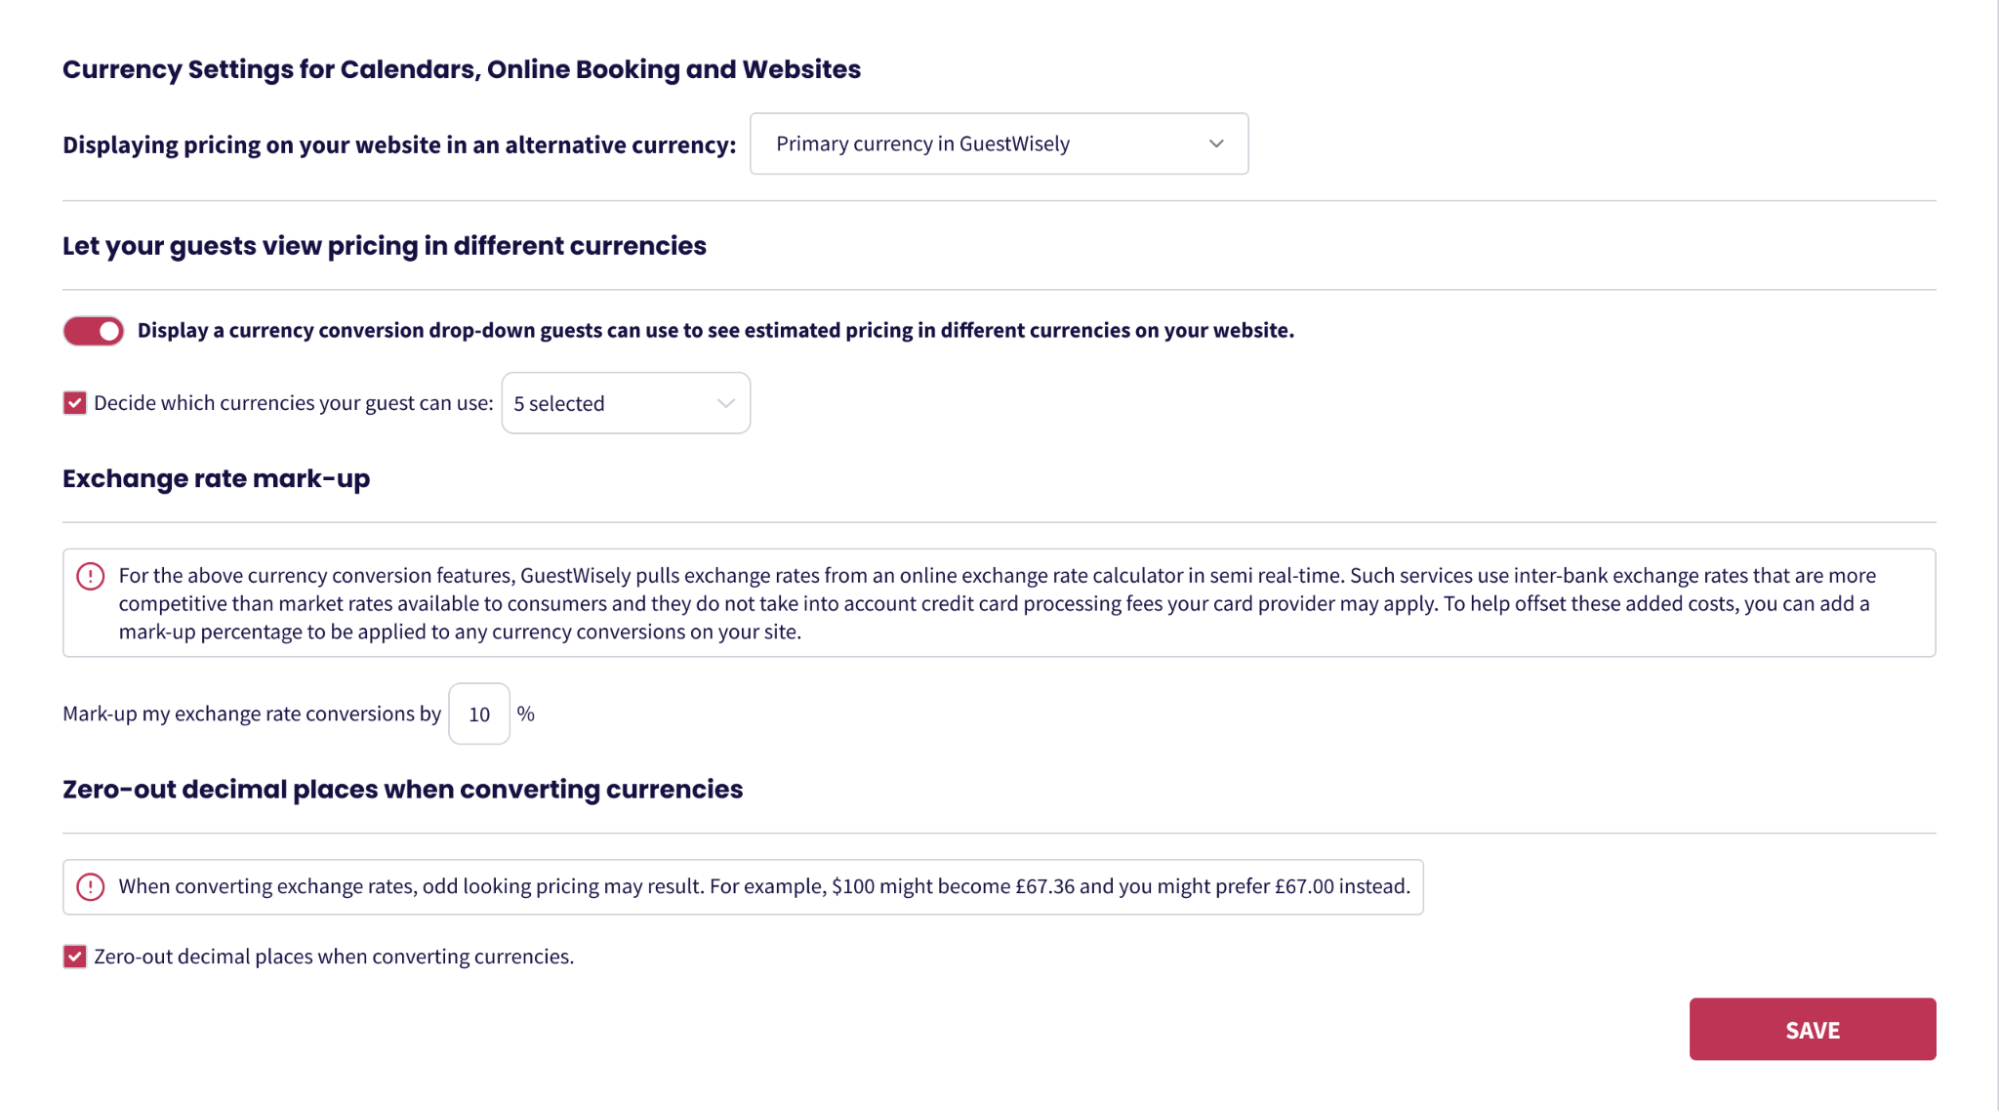Click the 'Let your guests view pricing' heading
1999x1111 pixels.
tap(384, 246)
